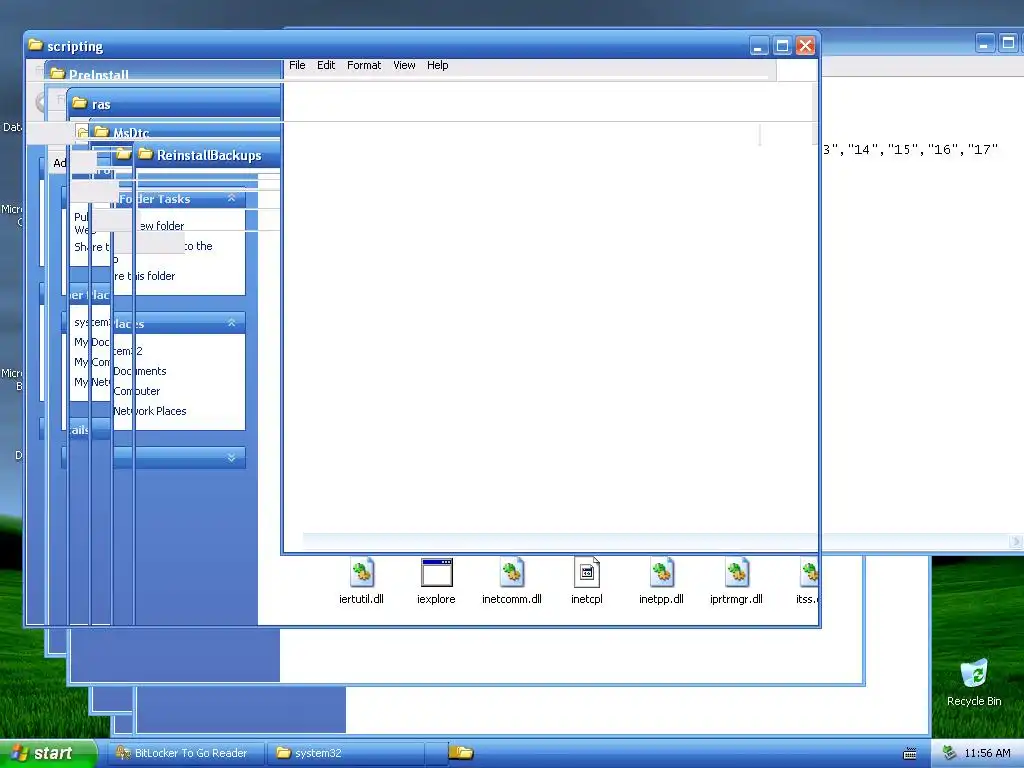Maximize the scripting window
This screenshot has width=1024, height=768.
coord(782,46)
